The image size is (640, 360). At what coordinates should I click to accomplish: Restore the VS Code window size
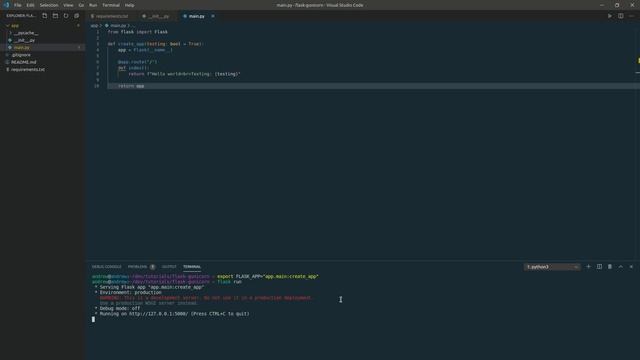click(617, 5)
